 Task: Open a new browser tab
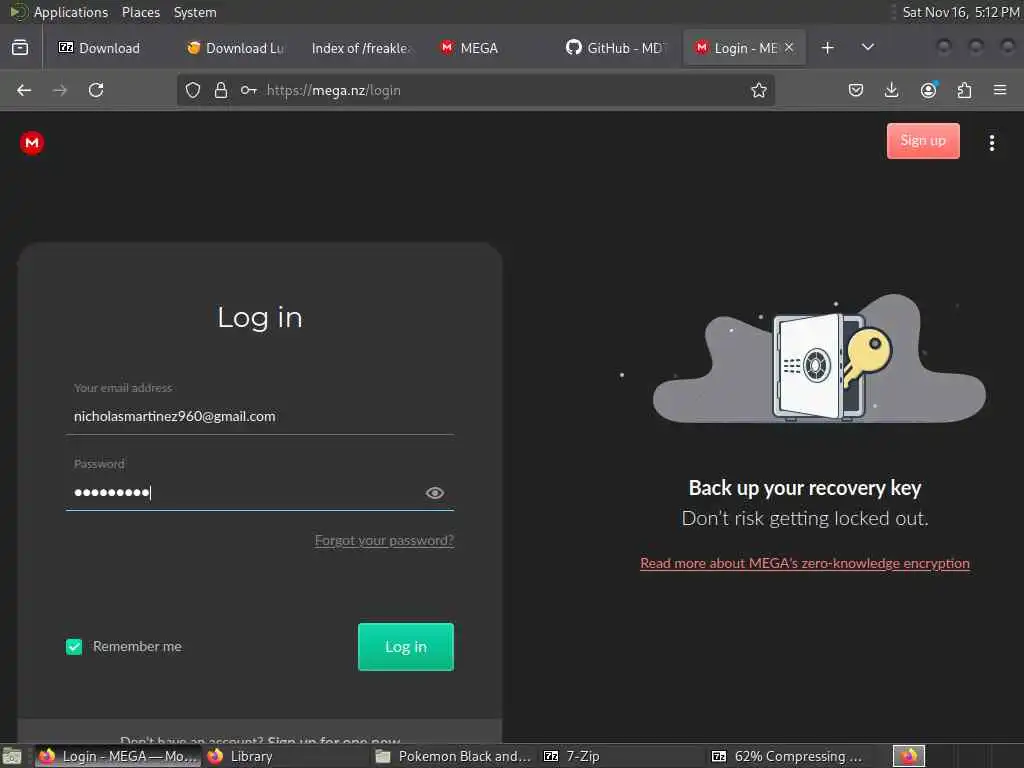point(827,48)
